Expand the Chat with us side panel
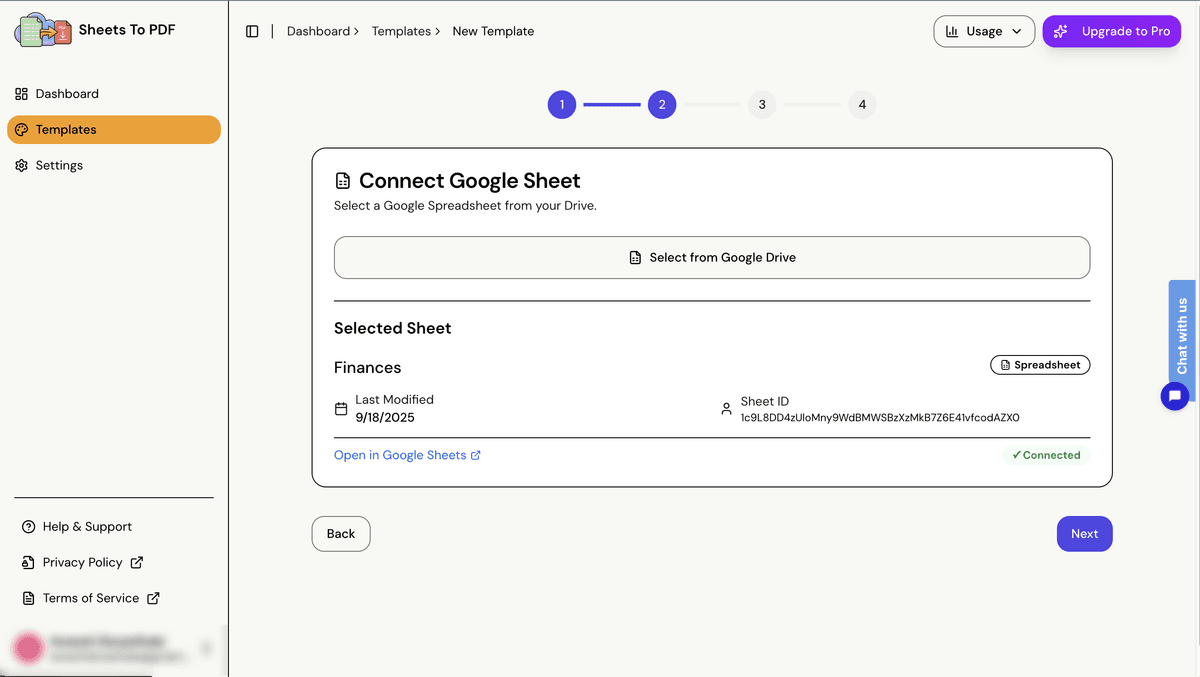Image resolution: width=1200 pixels, height=677 pixels. pos(1182,338)
